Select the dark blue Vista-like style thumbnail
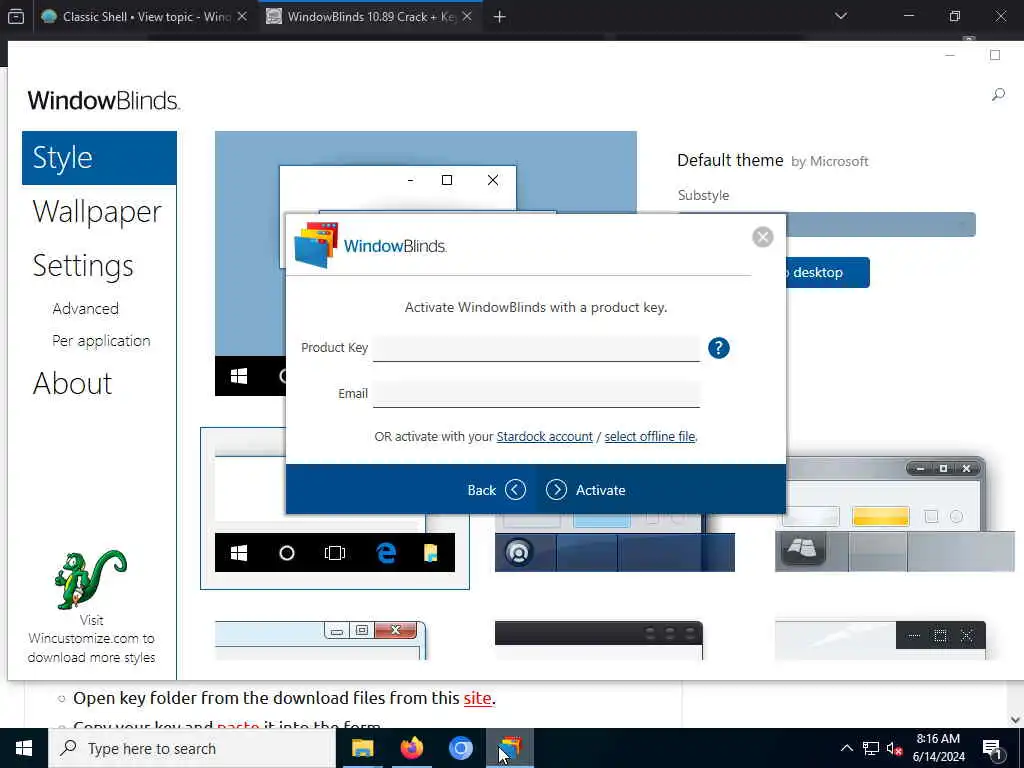This screenshot has height=768, width=1024. coord(615,543)
